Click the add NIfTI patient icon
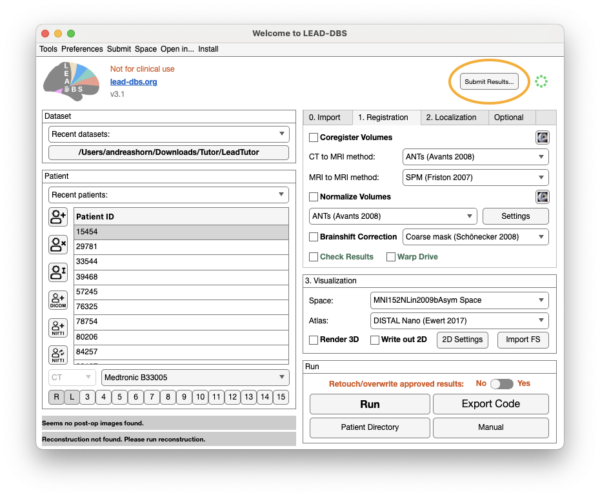This screenshot has height=497, width=600. 58,328
